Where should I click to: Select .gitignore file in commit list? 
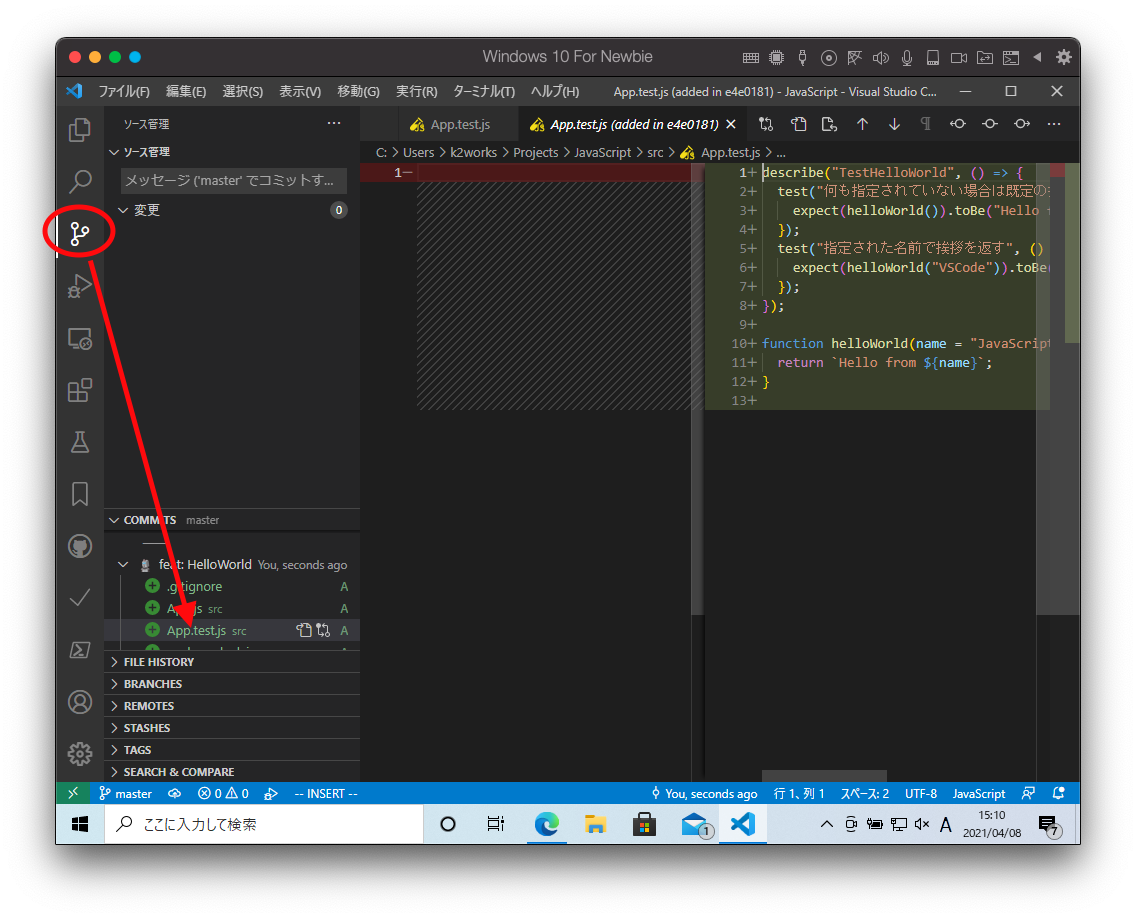pyautogui.click(x=194, y=587)
